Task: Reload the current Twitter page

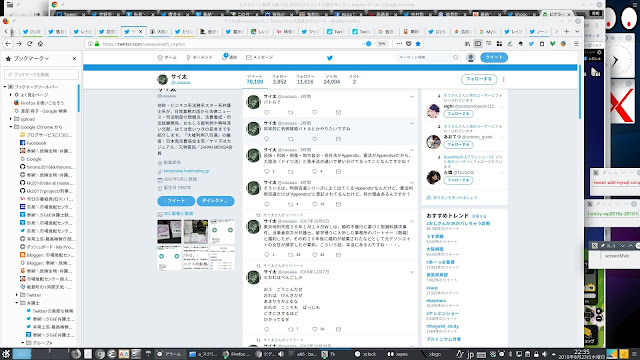Action: click(x=29, y=44)
